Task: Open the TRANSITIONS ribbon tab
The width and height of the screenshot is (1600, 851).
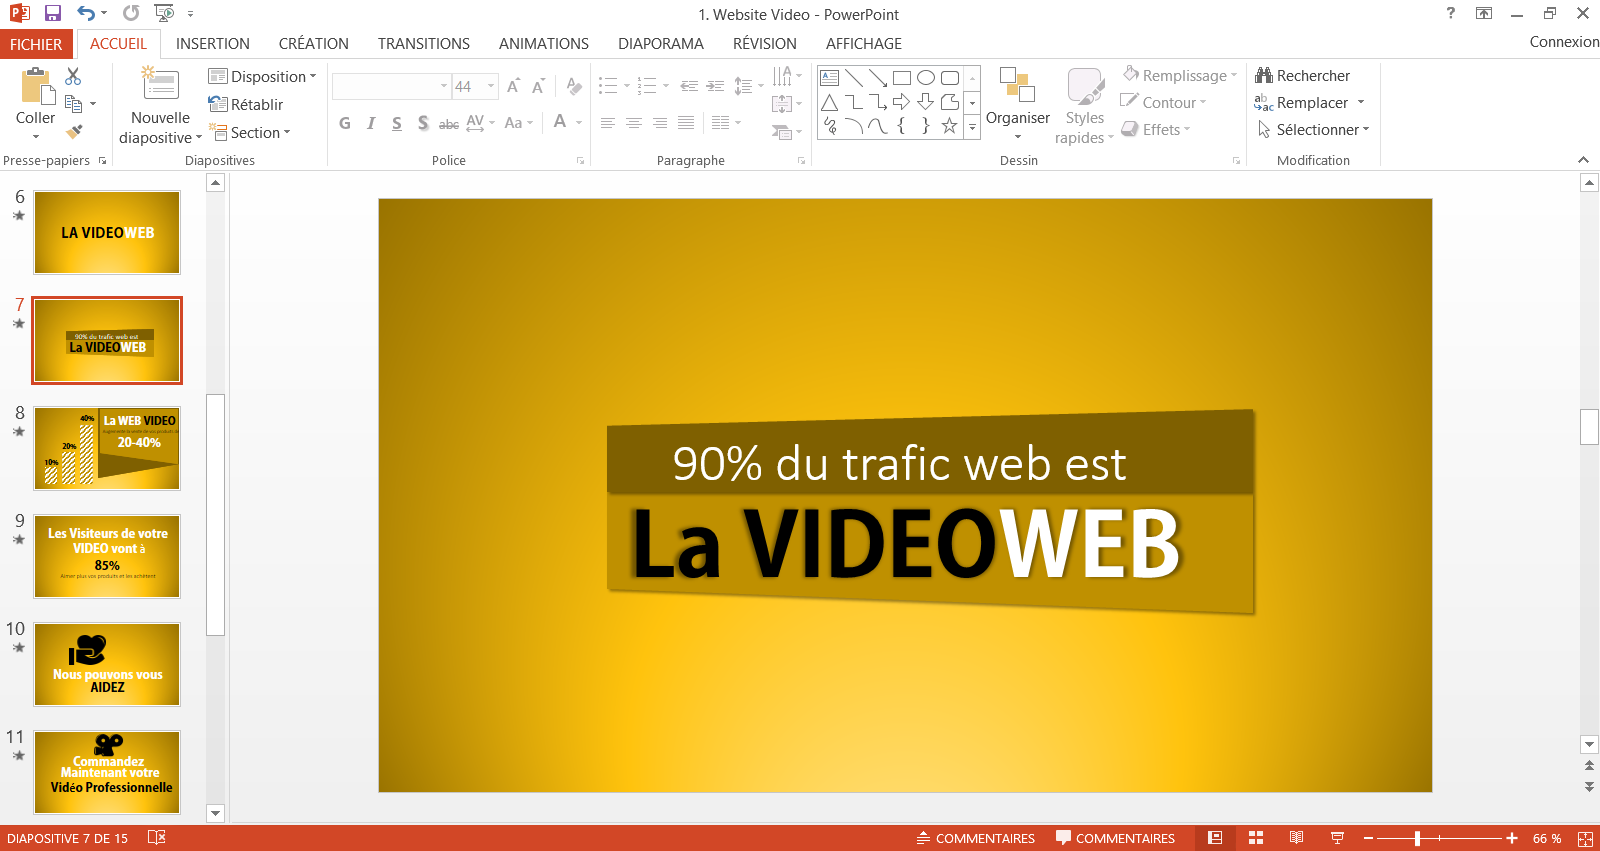Action: (x=423, y=44)
